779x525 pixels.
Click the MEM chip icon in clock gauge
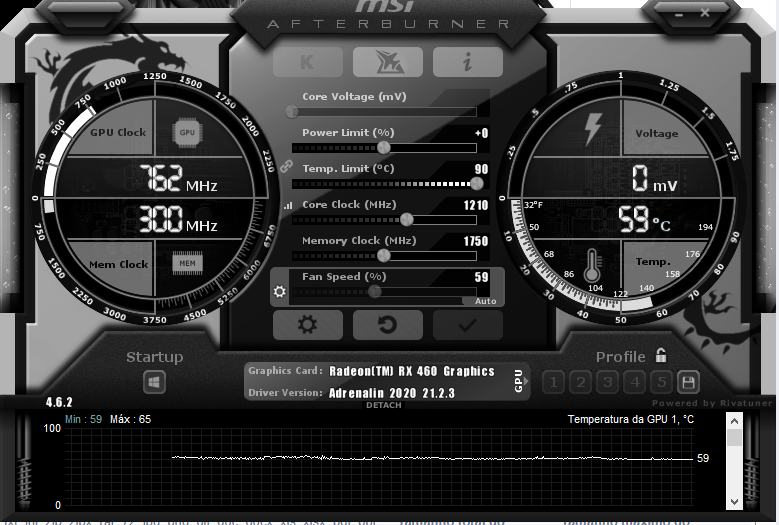187,263
